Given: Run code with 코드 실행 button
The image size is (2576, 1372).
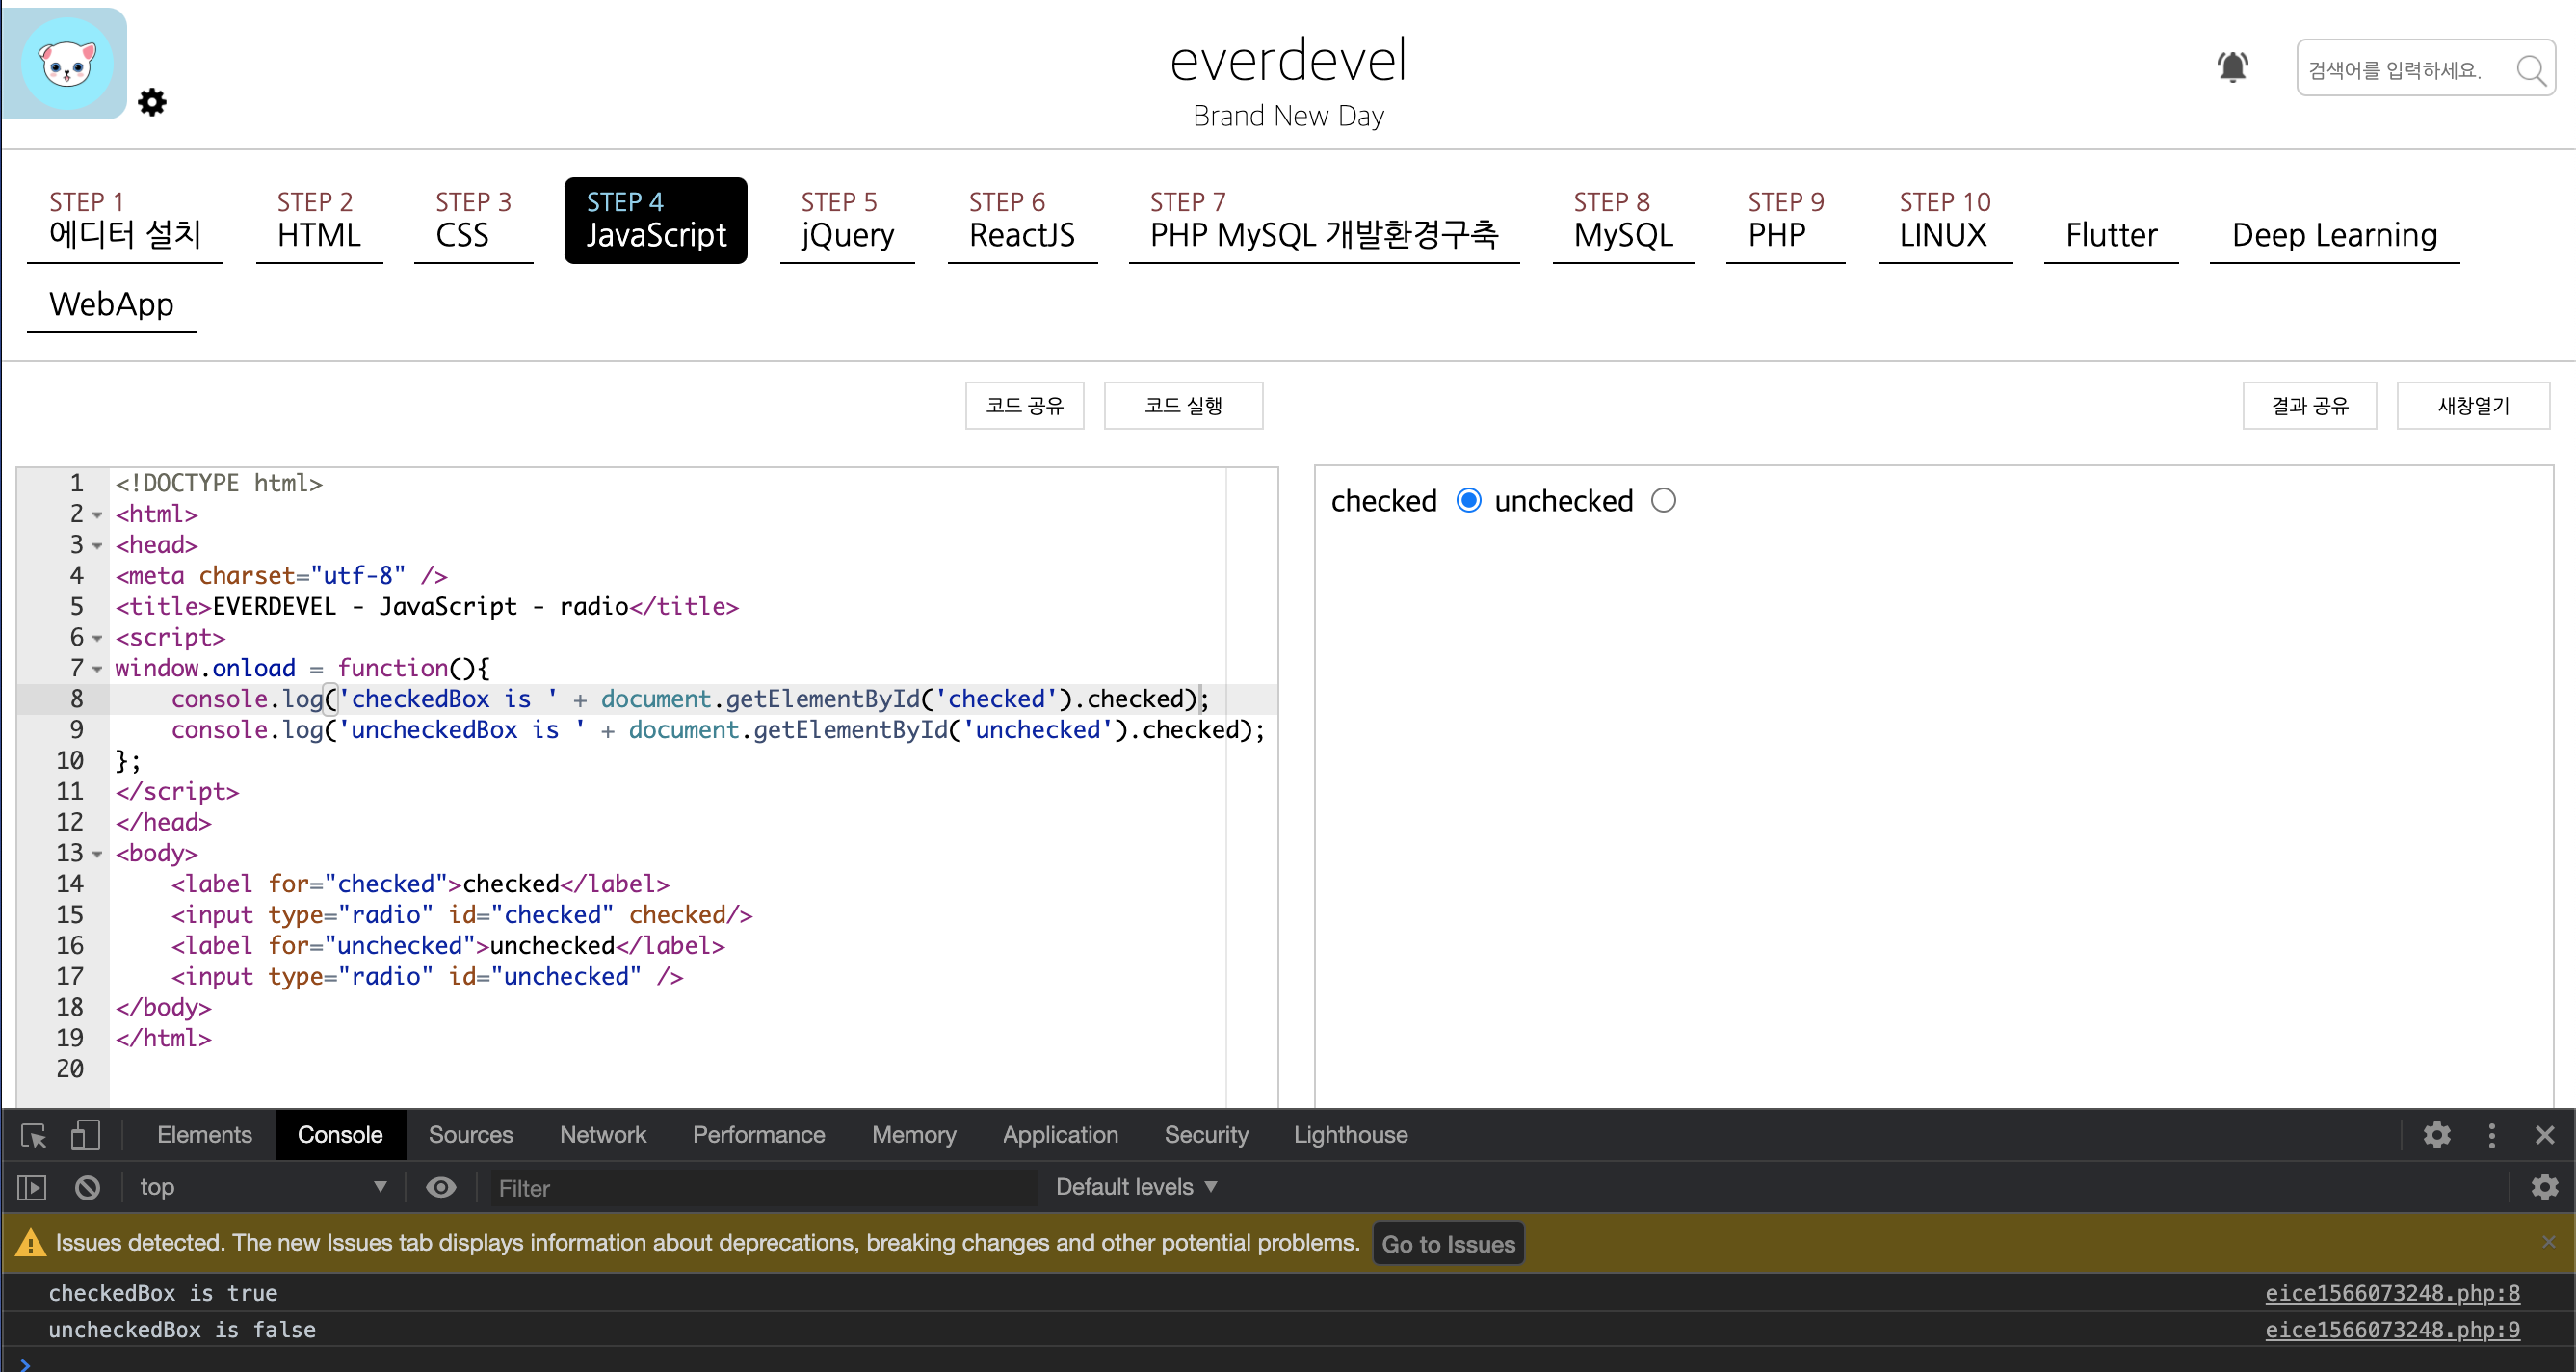Looking at the screenshot, I should tap(1183, 405).
